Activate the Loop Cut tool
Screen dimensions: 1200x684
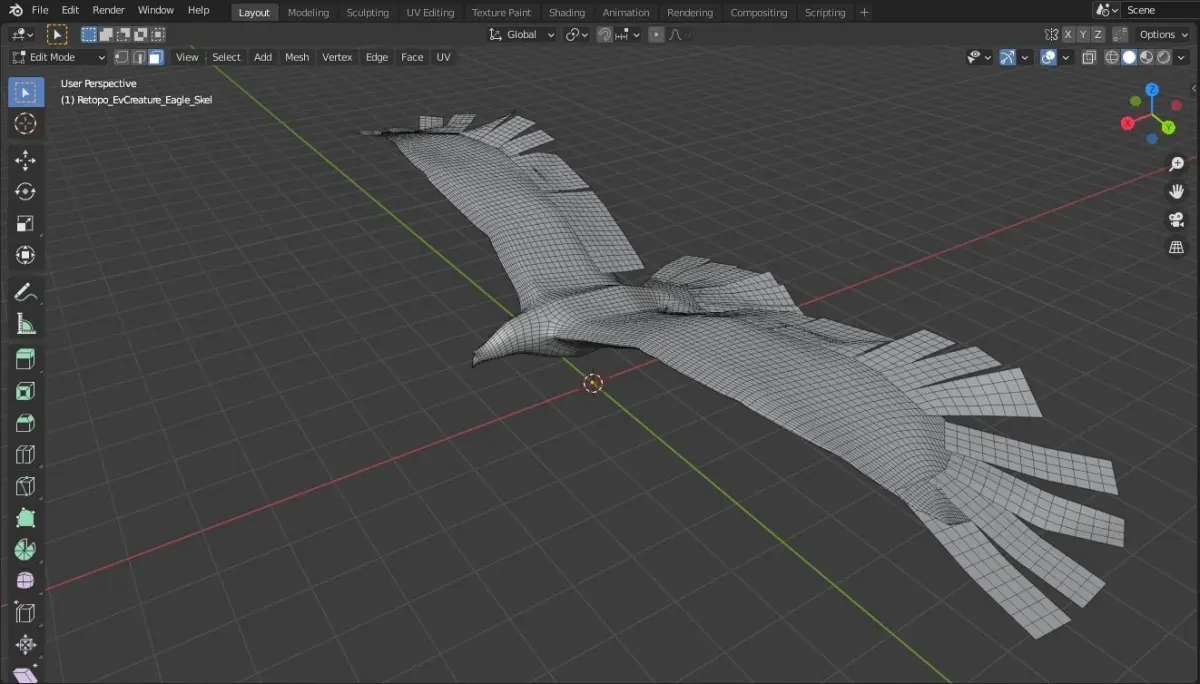[26, 455]
